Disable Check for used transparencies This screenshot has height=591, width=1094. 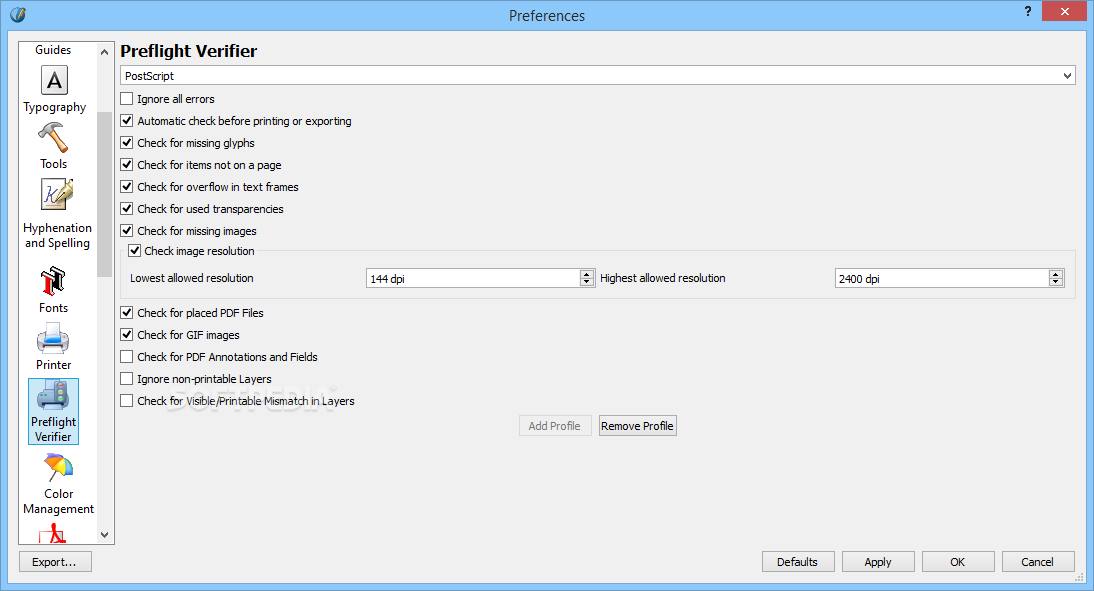tap(126, 209)
